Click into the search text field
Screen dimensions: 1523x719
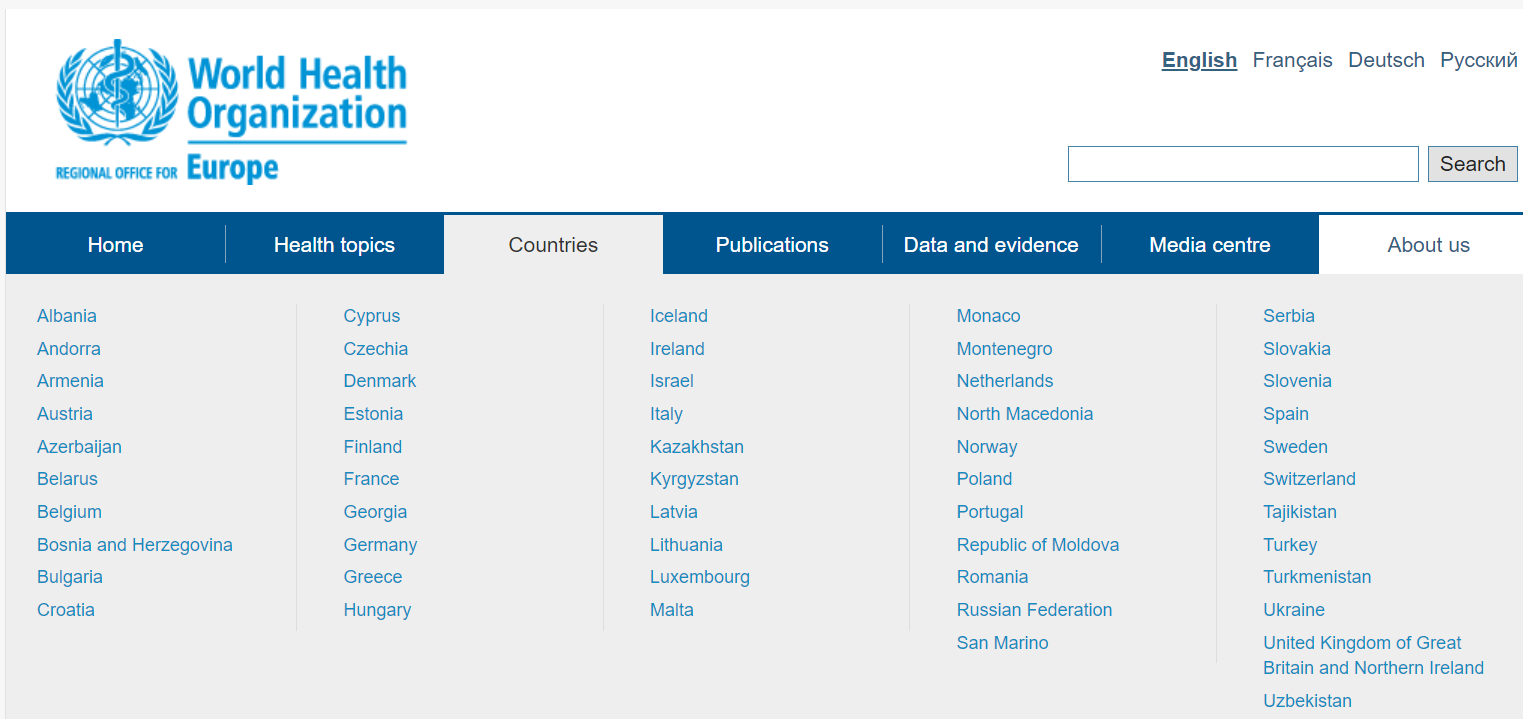tap(1243, 164)
